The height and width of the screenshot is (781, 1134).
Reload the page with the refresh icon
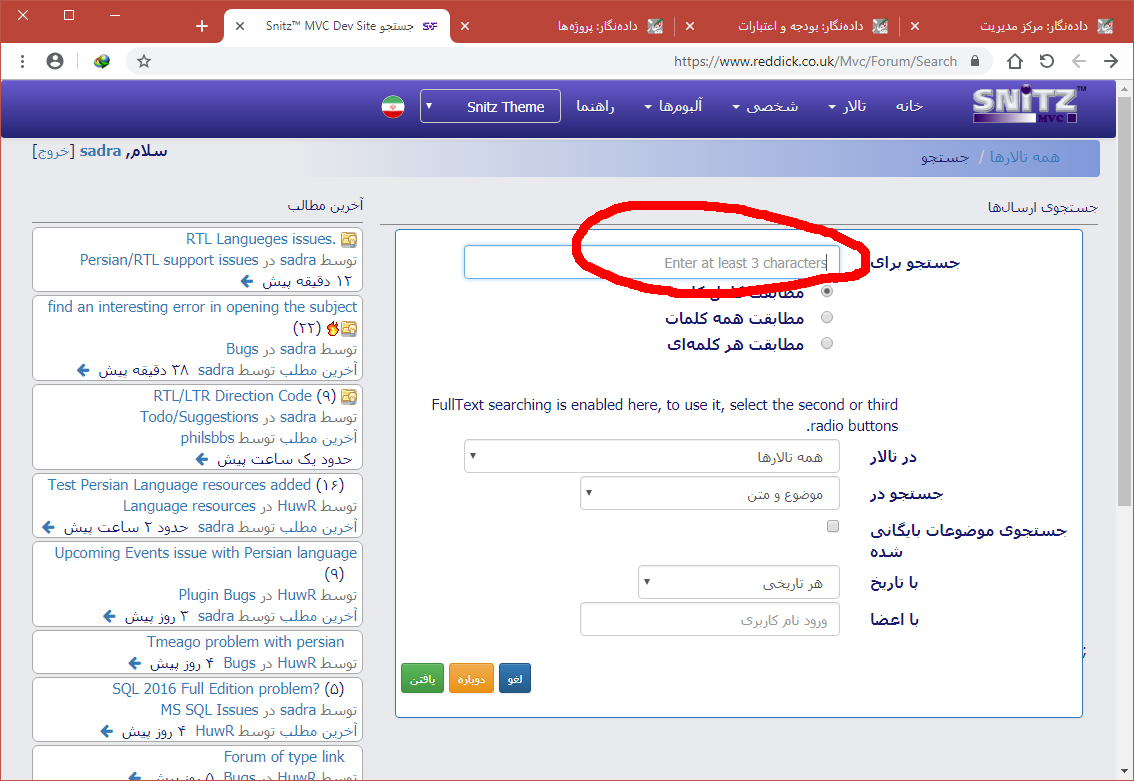(x=1047, y=61)
